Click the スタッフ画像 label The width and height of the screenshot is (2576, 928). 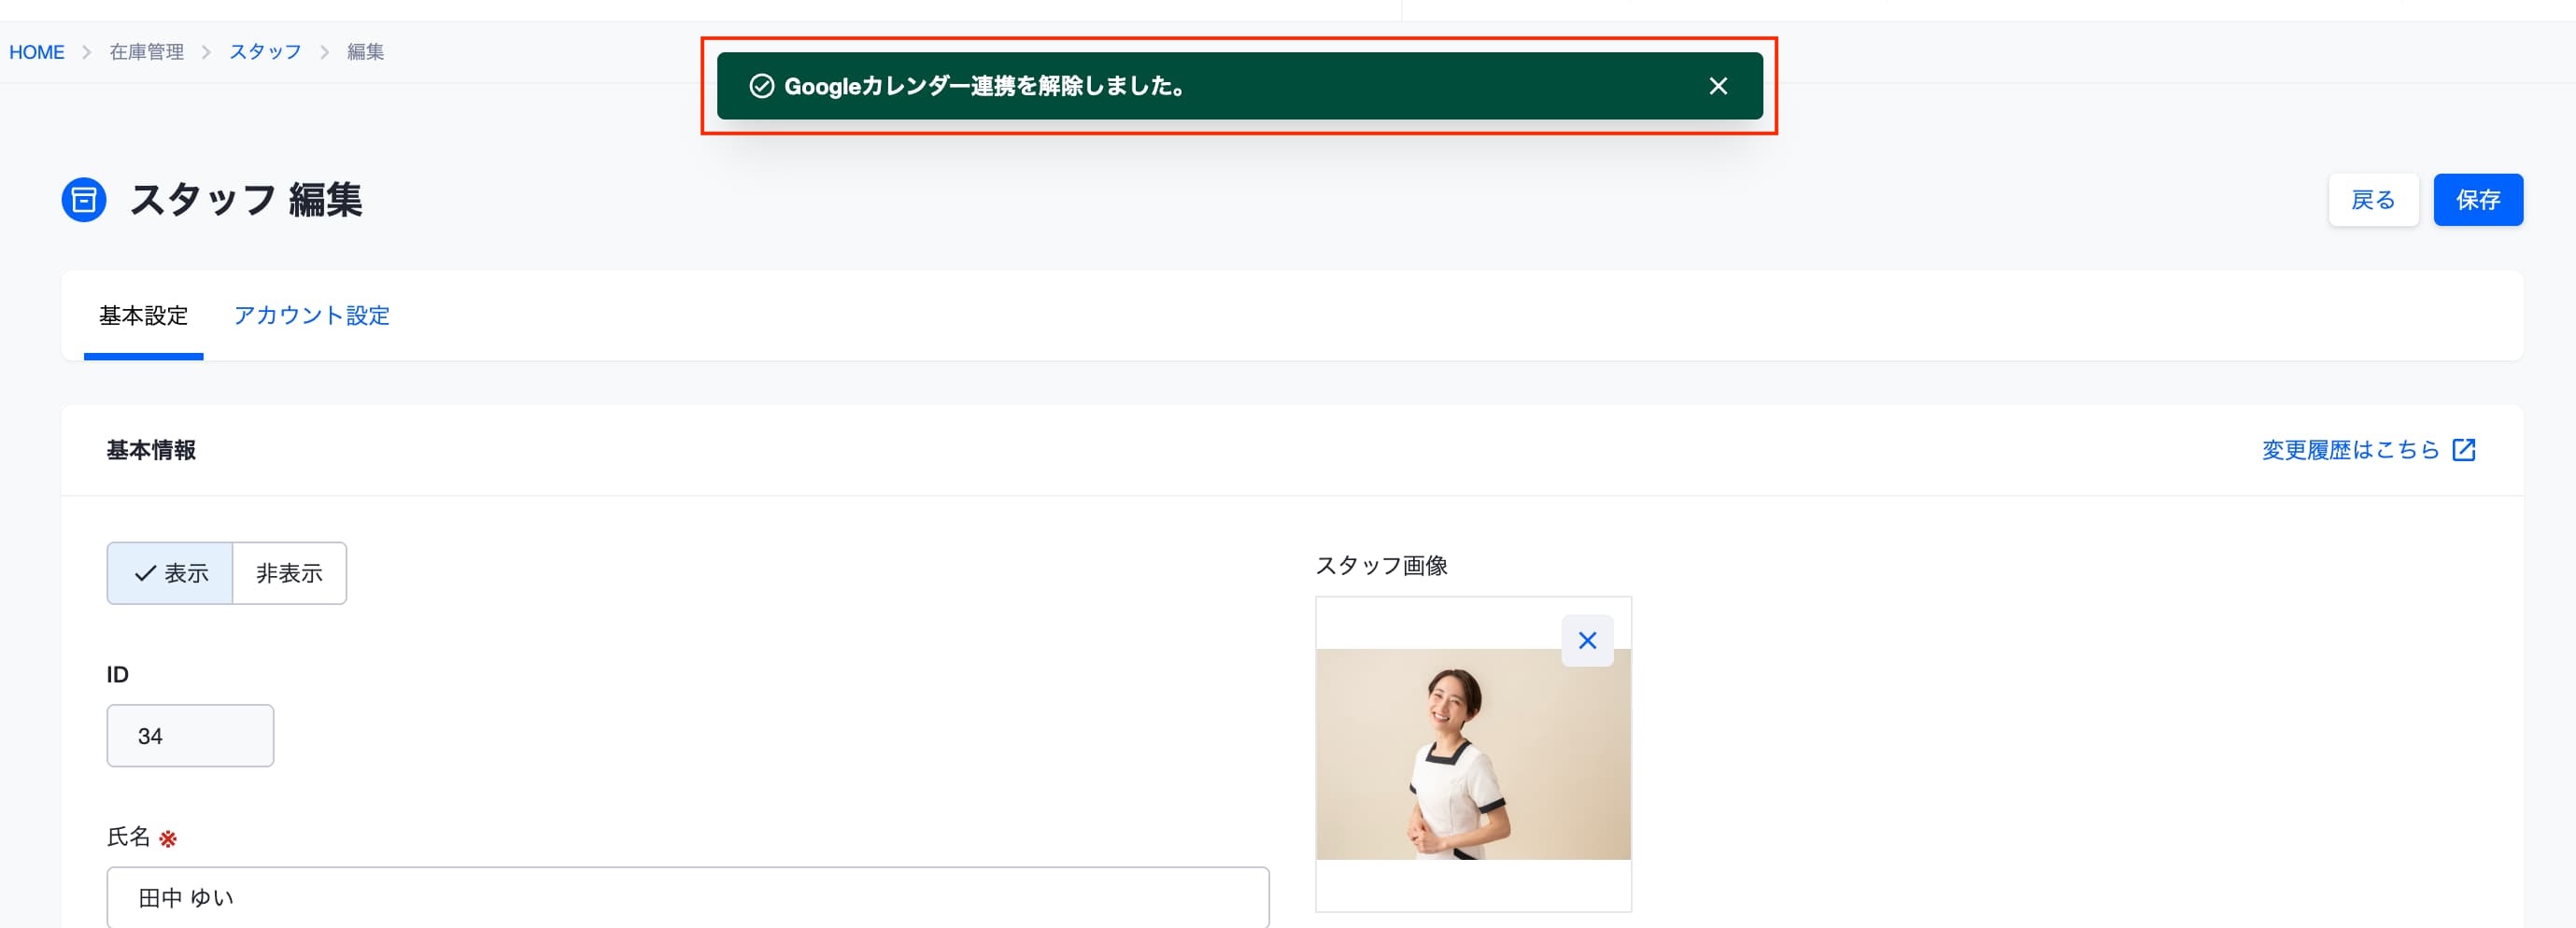pyautogui.click(x=1381, y=566)
